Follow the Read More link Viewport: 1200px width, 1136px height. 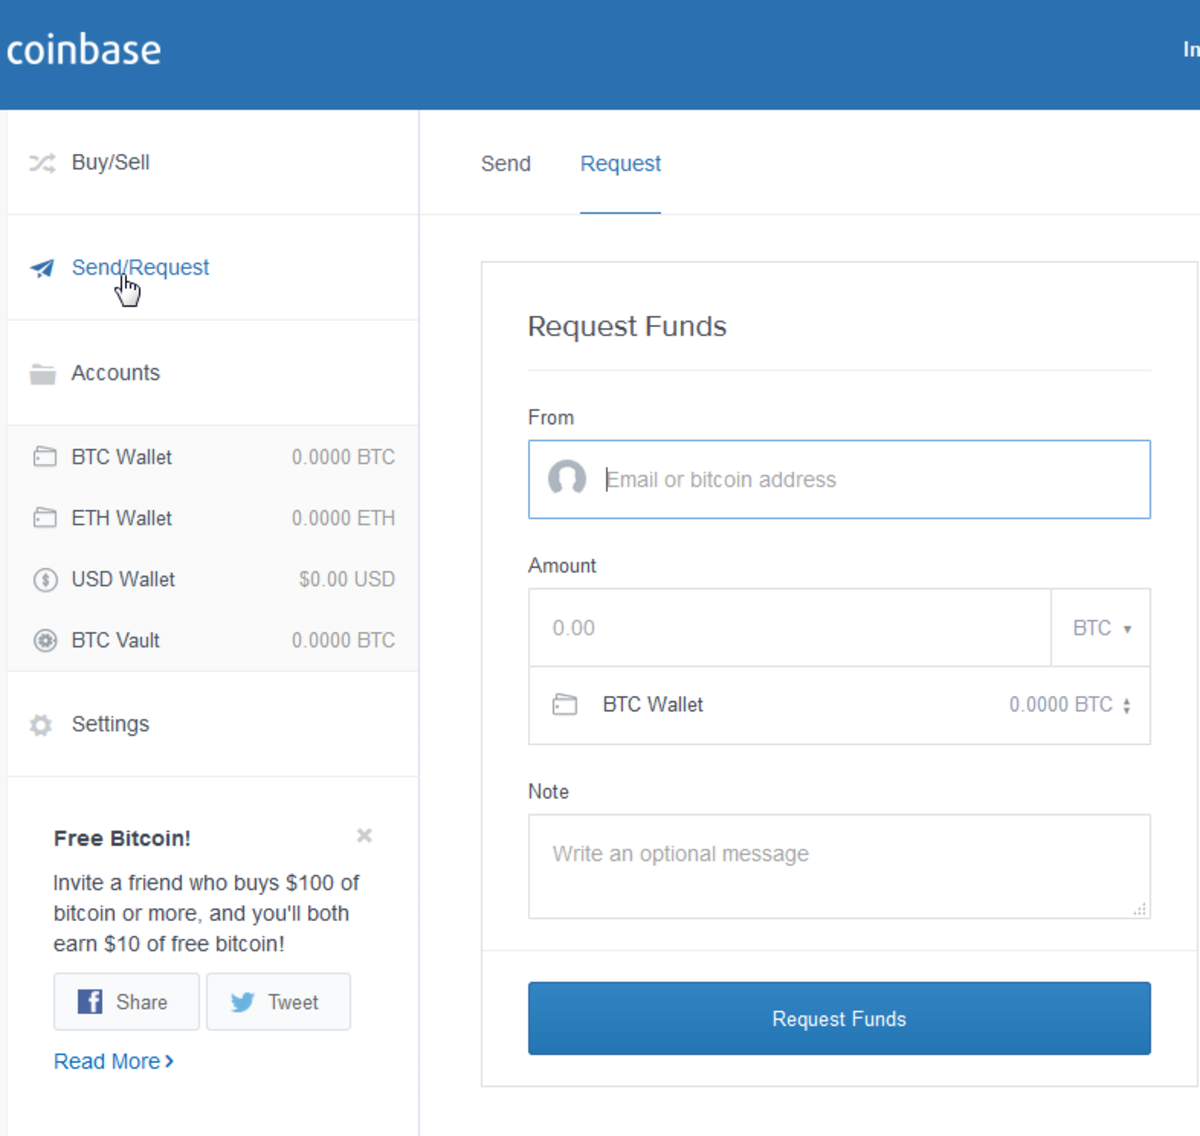tap(114, 1062)
